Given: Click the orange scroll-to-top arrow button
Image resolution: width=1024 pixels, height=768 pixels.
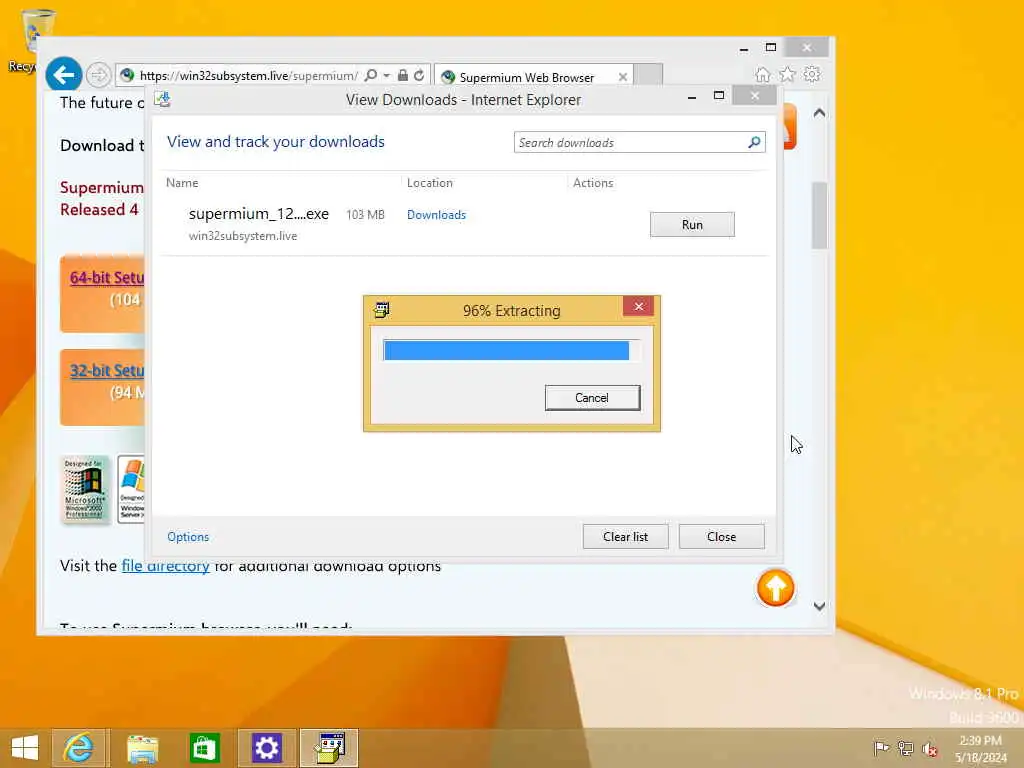Looking at the screenshot, I should (775, 588).
